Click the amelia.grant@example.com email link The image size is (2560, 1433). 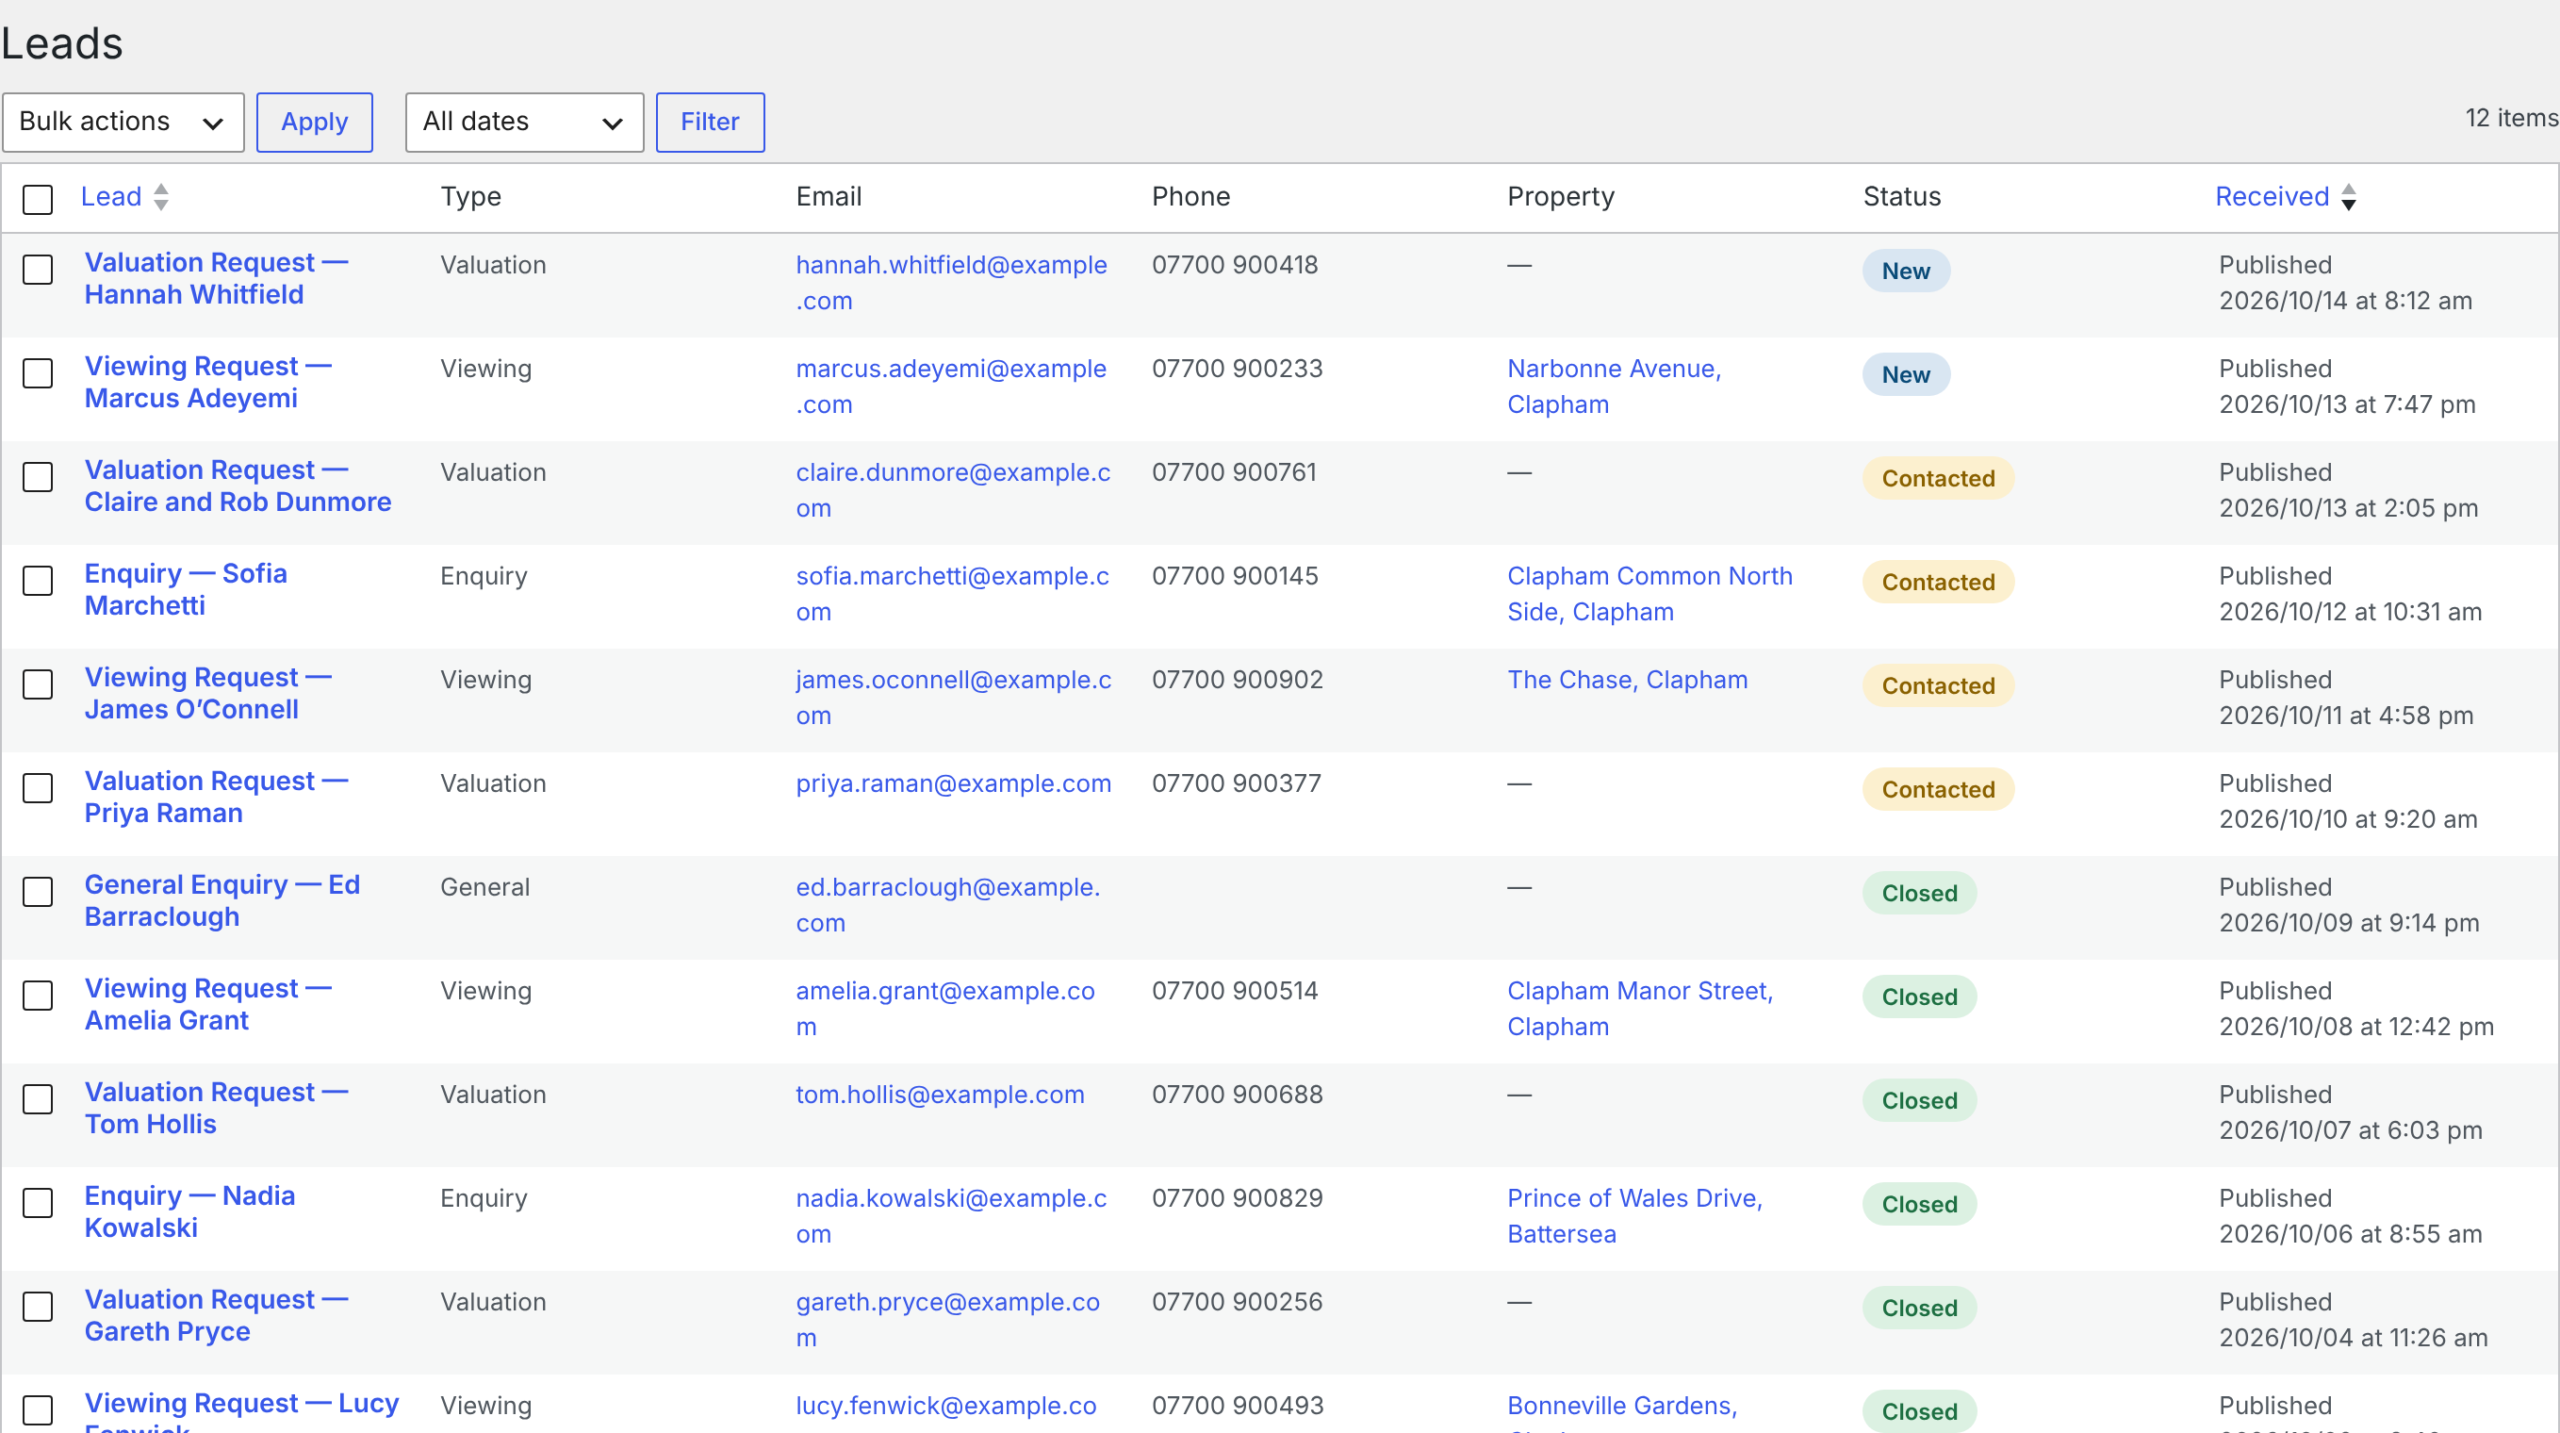click(x=945, y=1009)
